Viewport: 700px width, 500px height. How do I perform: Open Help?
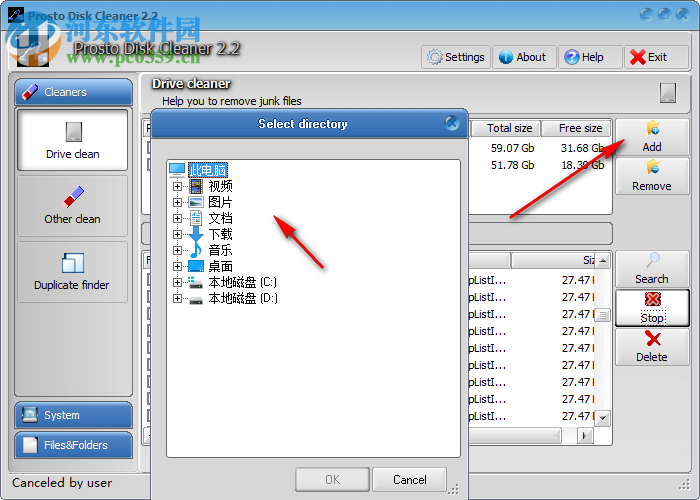click(590, 57)
